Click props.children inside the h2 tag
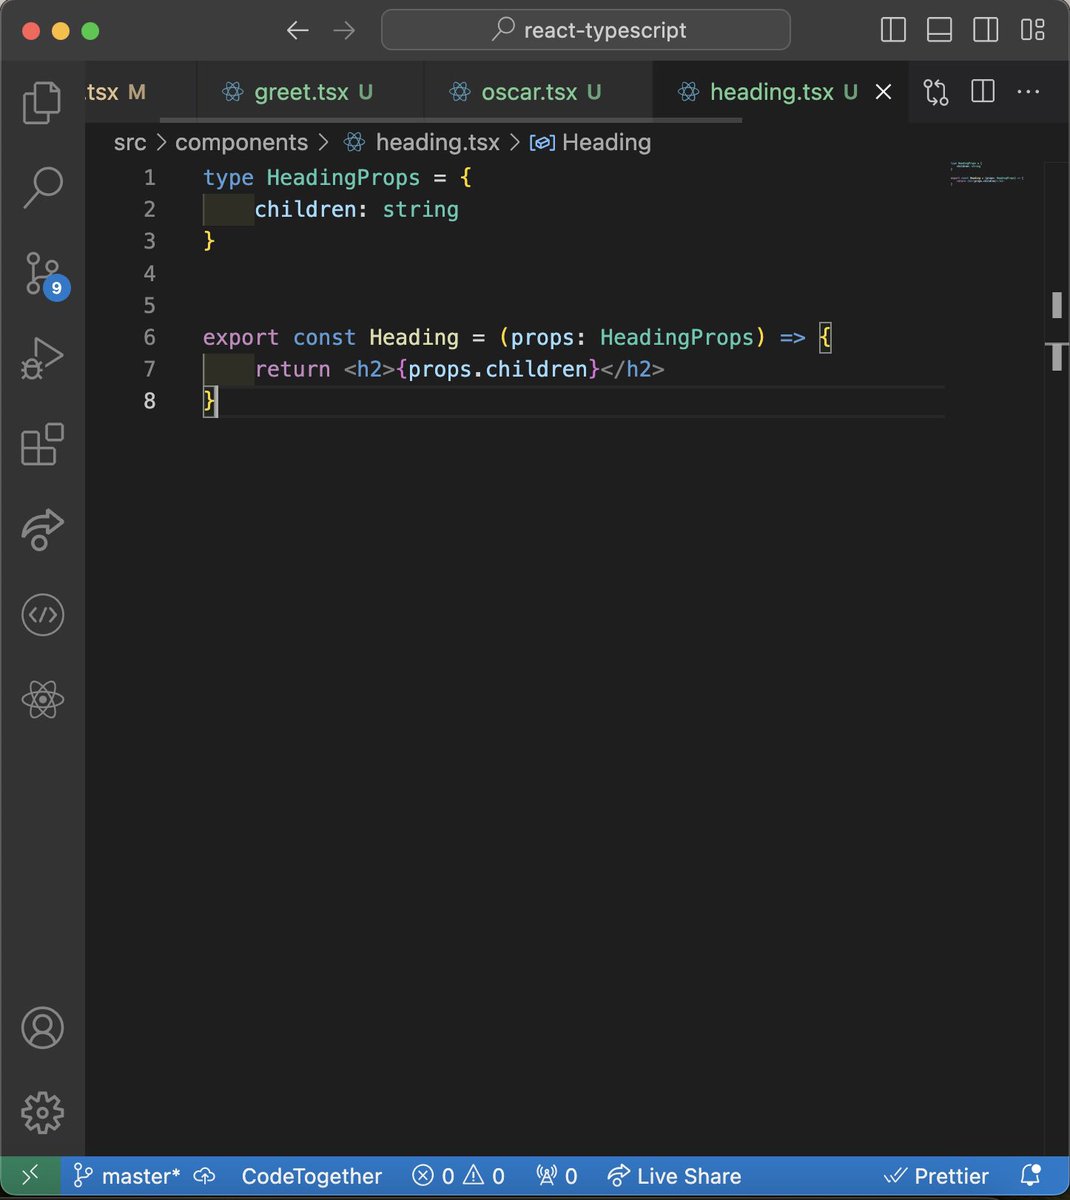 tap(497, 370)
